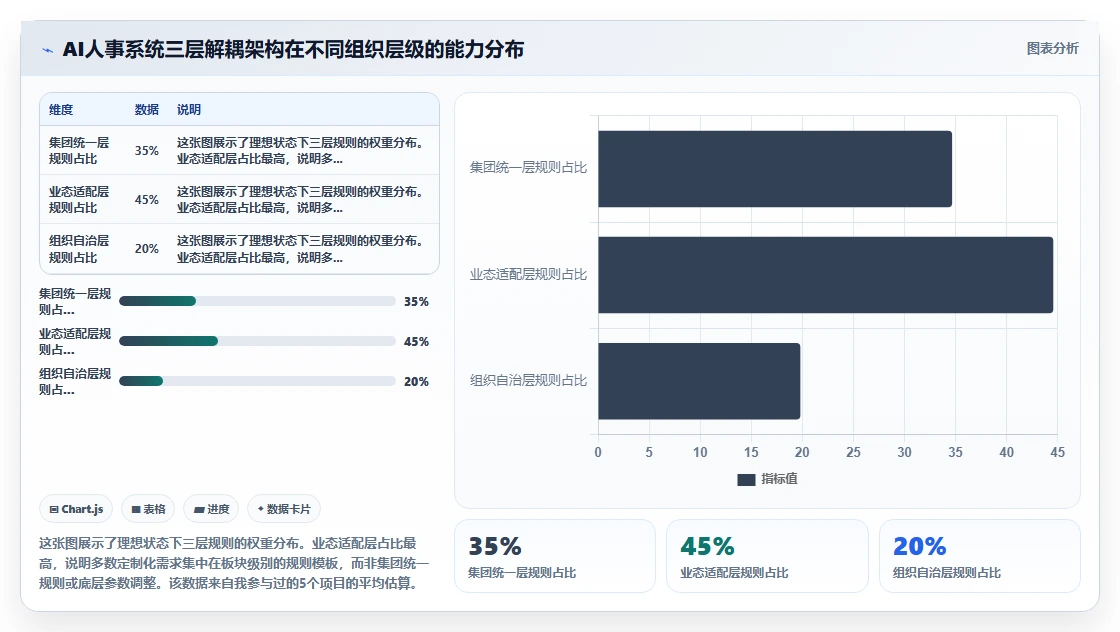The width and height of the screenshot is (1120, 632).
Task: Click the 组织自治层规则占比 progress bar
Action: [x=257, y=381]
